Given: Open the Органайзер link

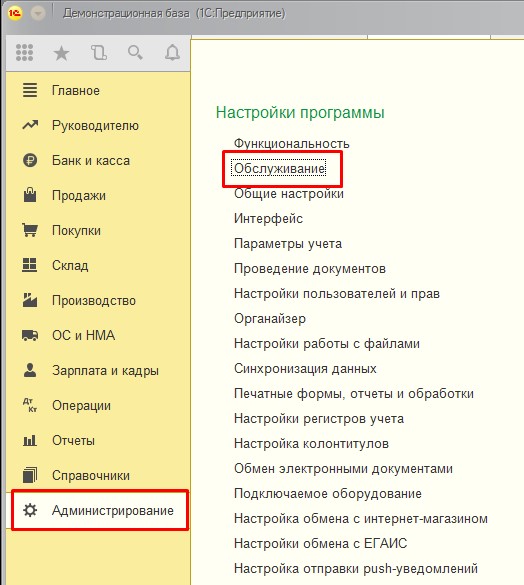Looking at the screenshot, I should pos(270,319).
